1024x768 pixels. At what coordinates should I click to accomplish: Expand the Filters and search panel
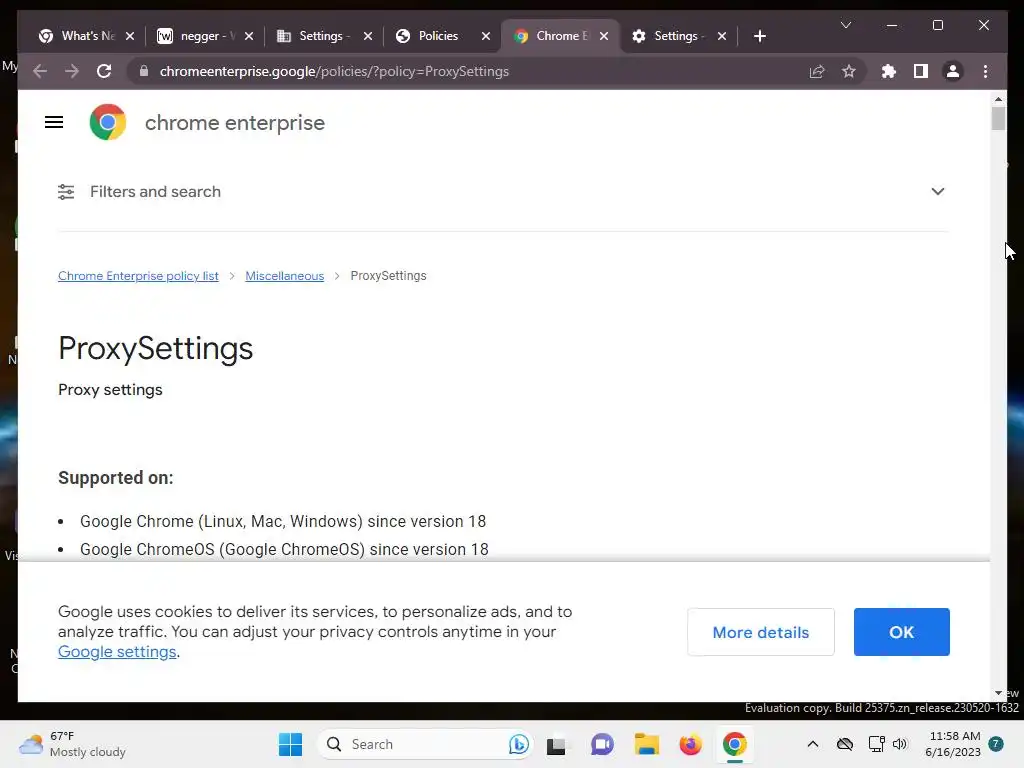pos(938,191)
